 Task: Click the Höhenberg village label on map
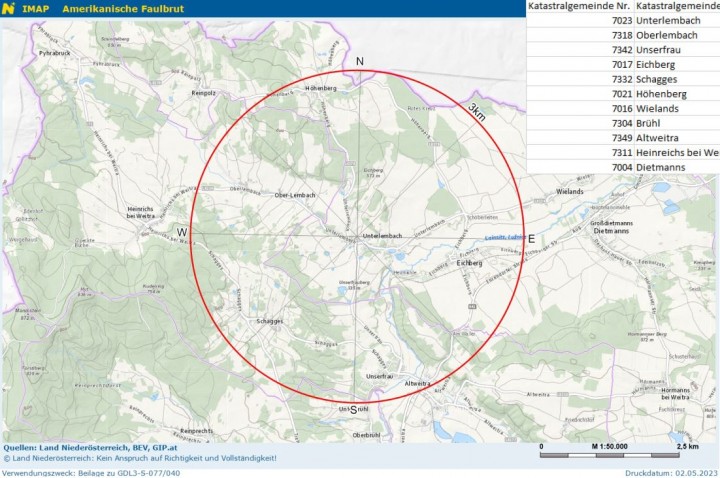click(321, 88)
